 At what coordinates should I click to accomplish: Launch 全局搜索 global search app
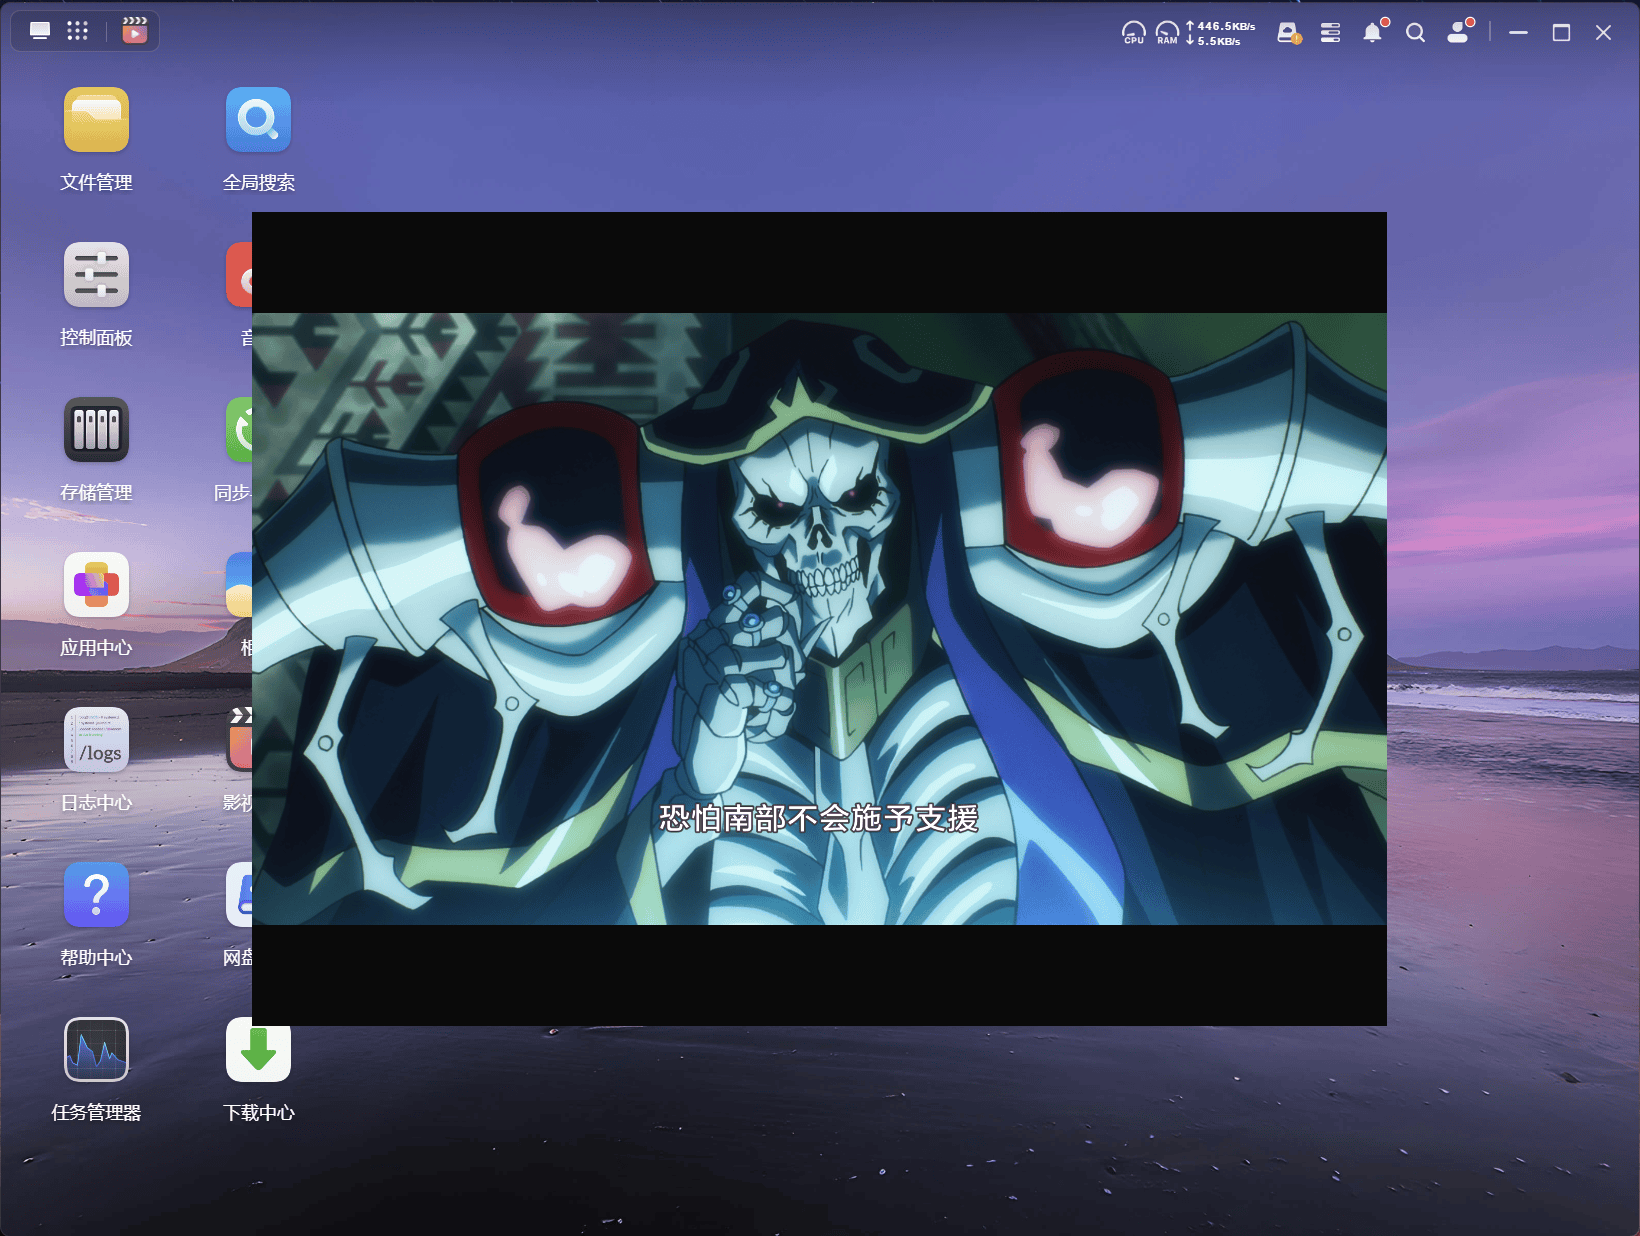coord(258,120)
